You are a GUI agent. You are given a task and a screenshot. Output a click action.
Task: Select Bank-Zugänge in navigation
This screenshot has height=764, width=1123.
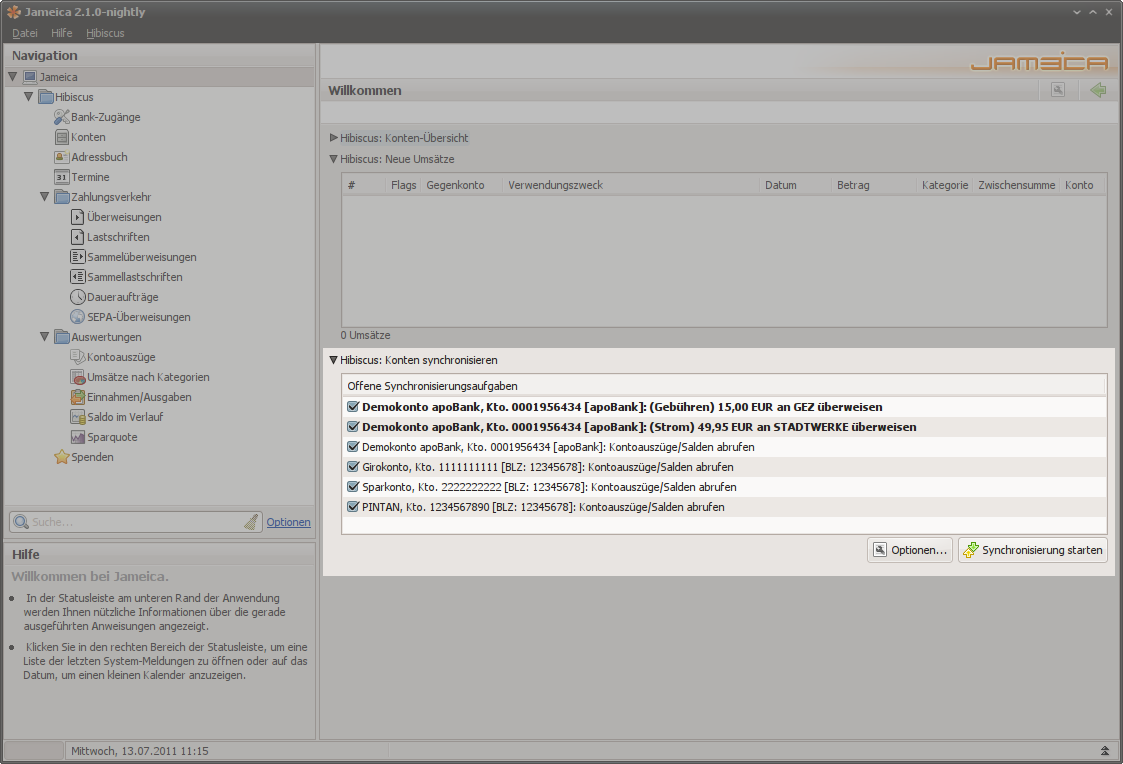[105, 117]
